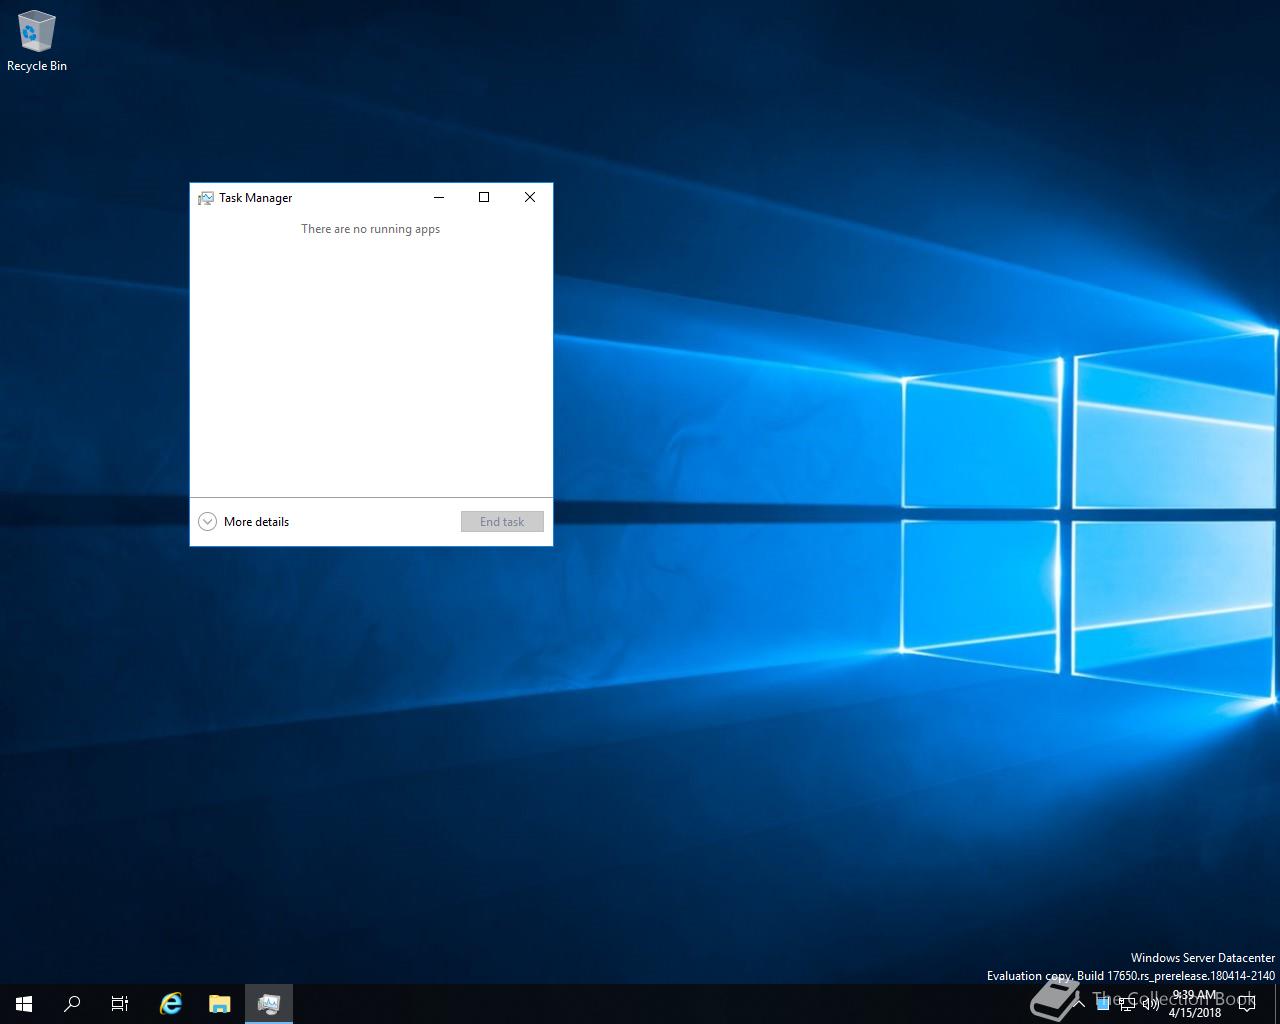Click the 'There are no running apps' text
The height and width of the screenshot is (1024, 1280).
[x=371, y=229]
